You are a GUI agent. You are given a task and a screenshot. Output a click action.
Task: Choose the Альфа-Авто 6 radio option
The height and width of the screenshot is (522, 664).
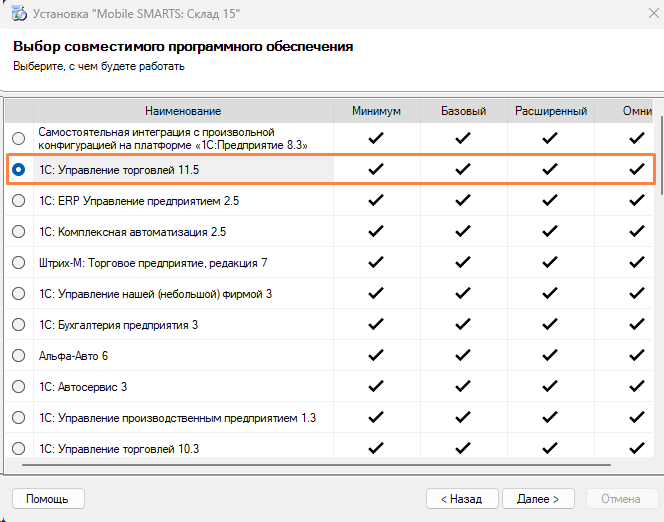19,356
